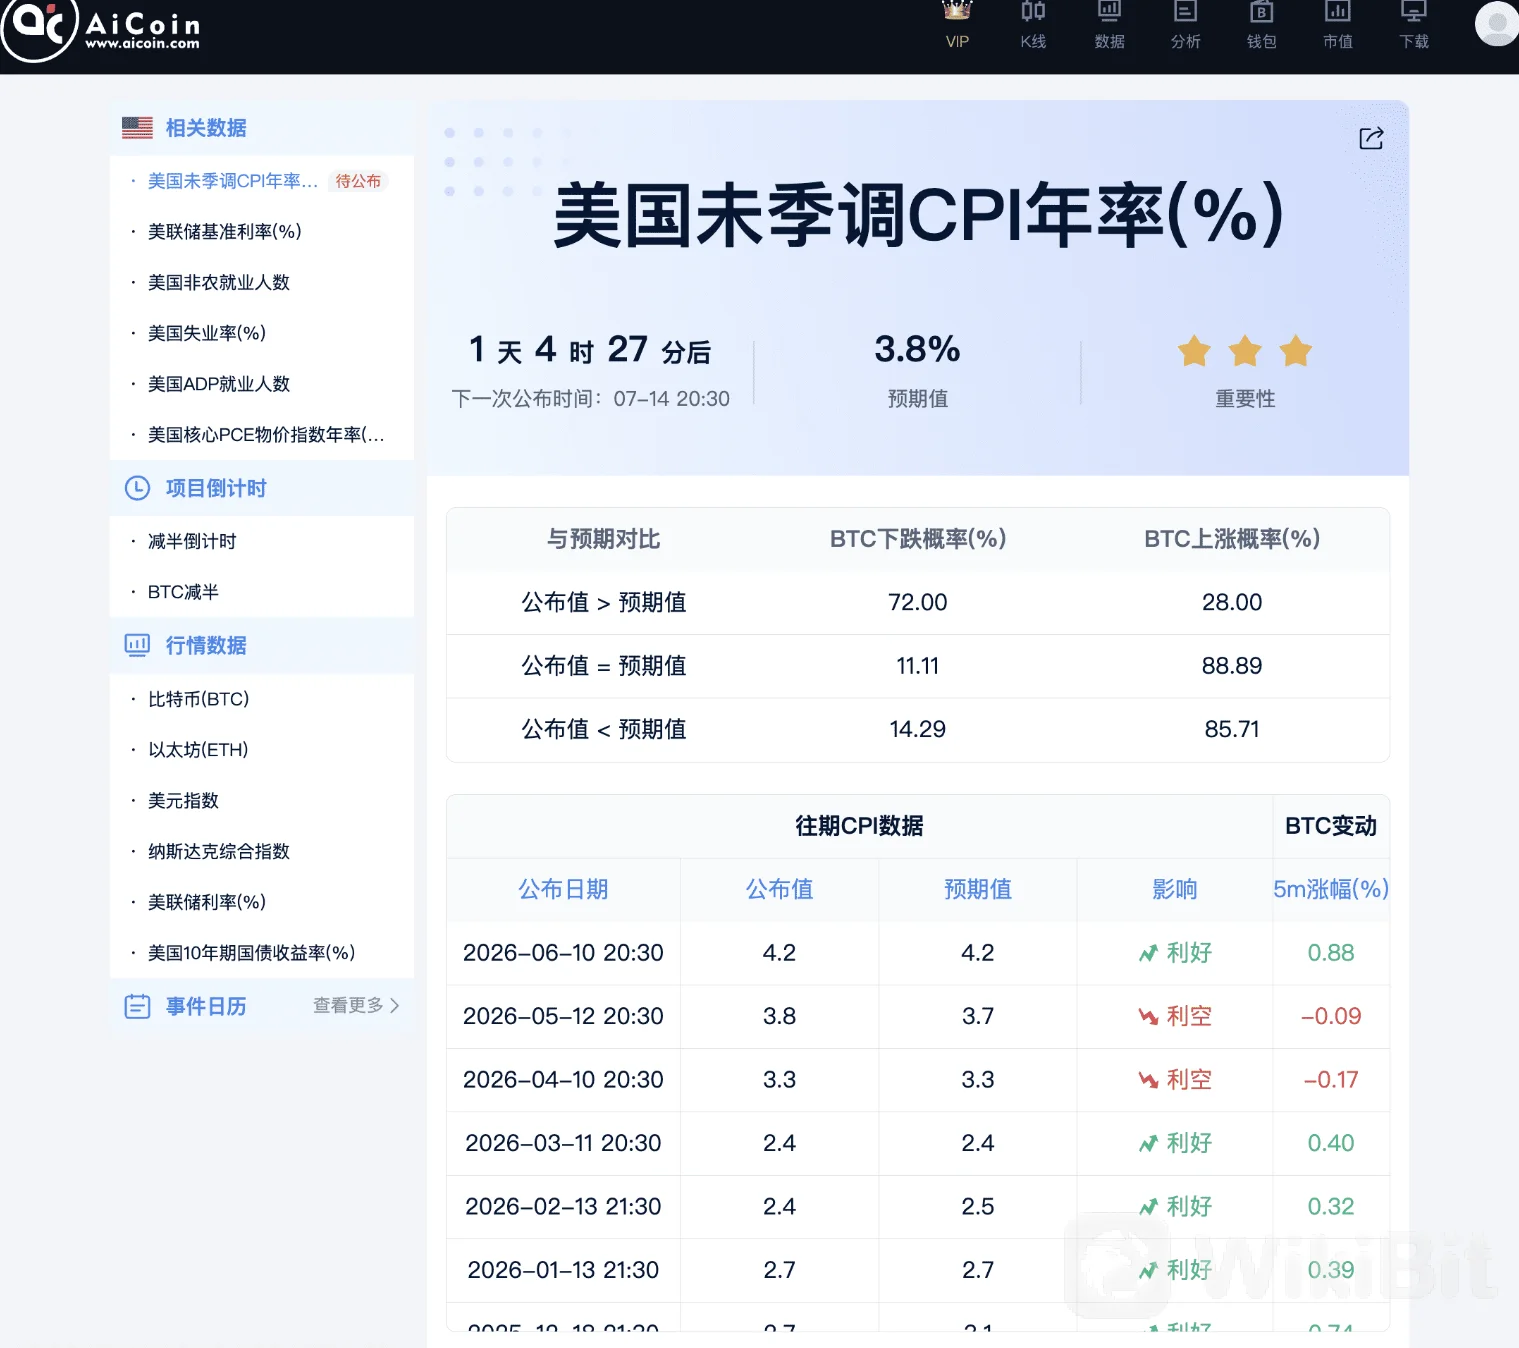Screen dimensions: 1519x1348
Task: Open 减半倒计时 link
Action: click(192, 541)
